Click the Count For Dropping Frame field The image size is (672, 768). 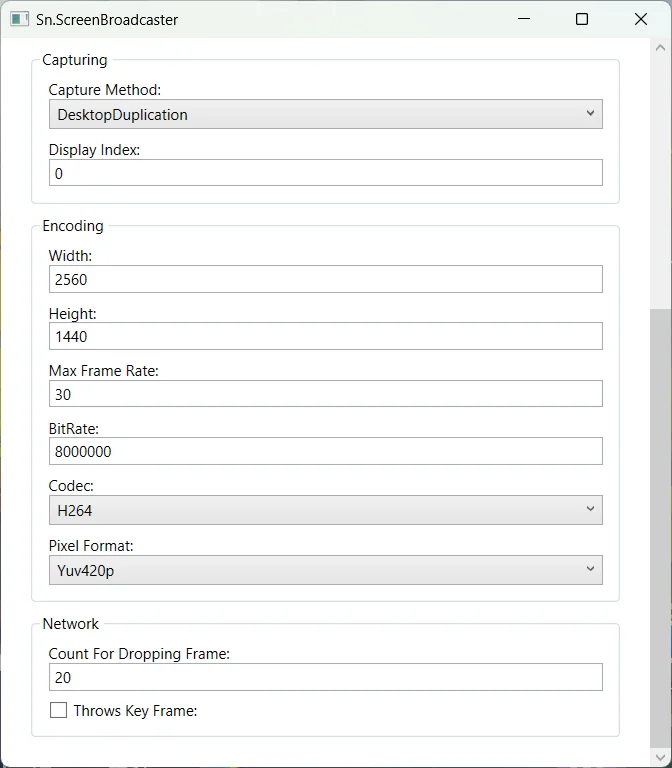click(x=326, y=677)
